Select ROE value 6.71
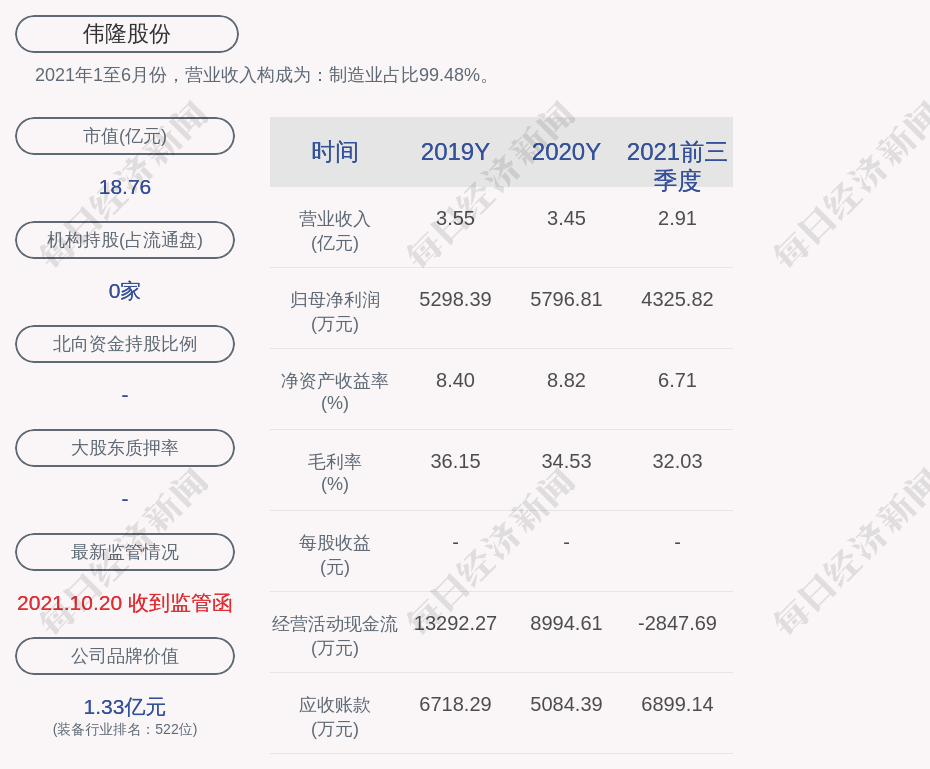 tap(677, 380)
